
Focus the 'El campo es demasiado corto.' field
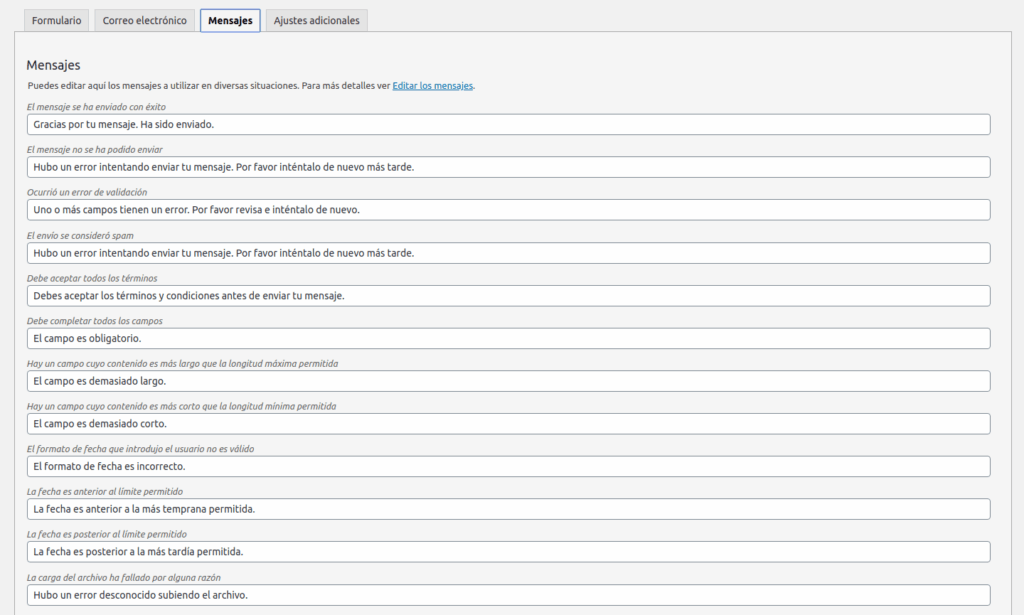508,424
